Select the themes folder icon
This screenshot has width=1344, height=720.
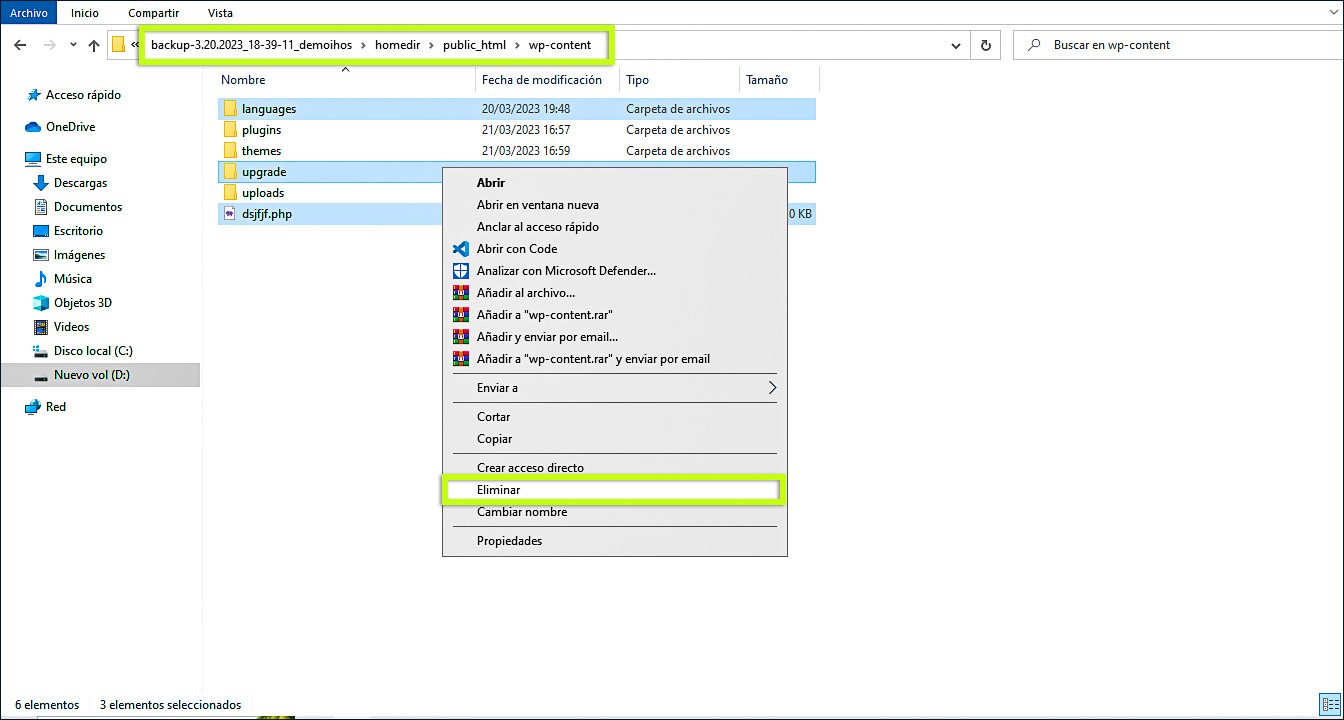pyautogui.click(x=229, y=150)
